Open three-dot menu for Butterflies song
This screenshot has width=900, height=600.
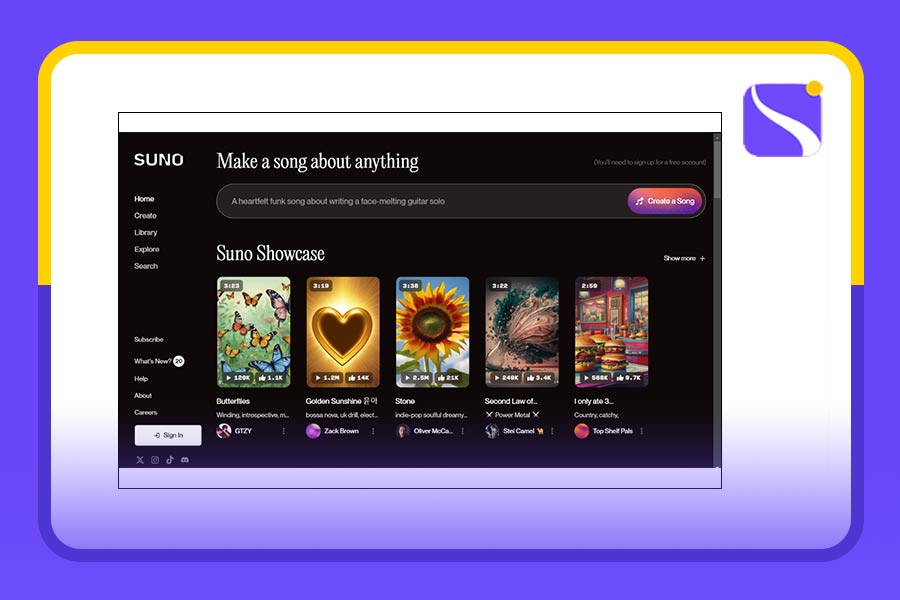click(x=284, y=431)
